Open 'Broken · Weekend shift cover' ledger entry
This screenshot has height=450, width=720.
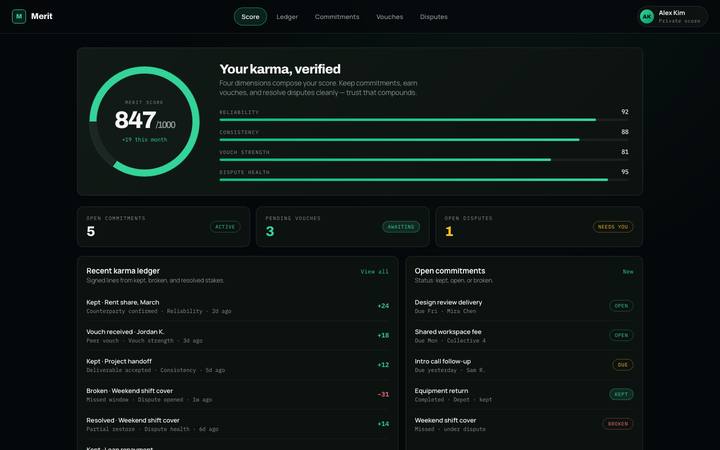click(237, 395)
